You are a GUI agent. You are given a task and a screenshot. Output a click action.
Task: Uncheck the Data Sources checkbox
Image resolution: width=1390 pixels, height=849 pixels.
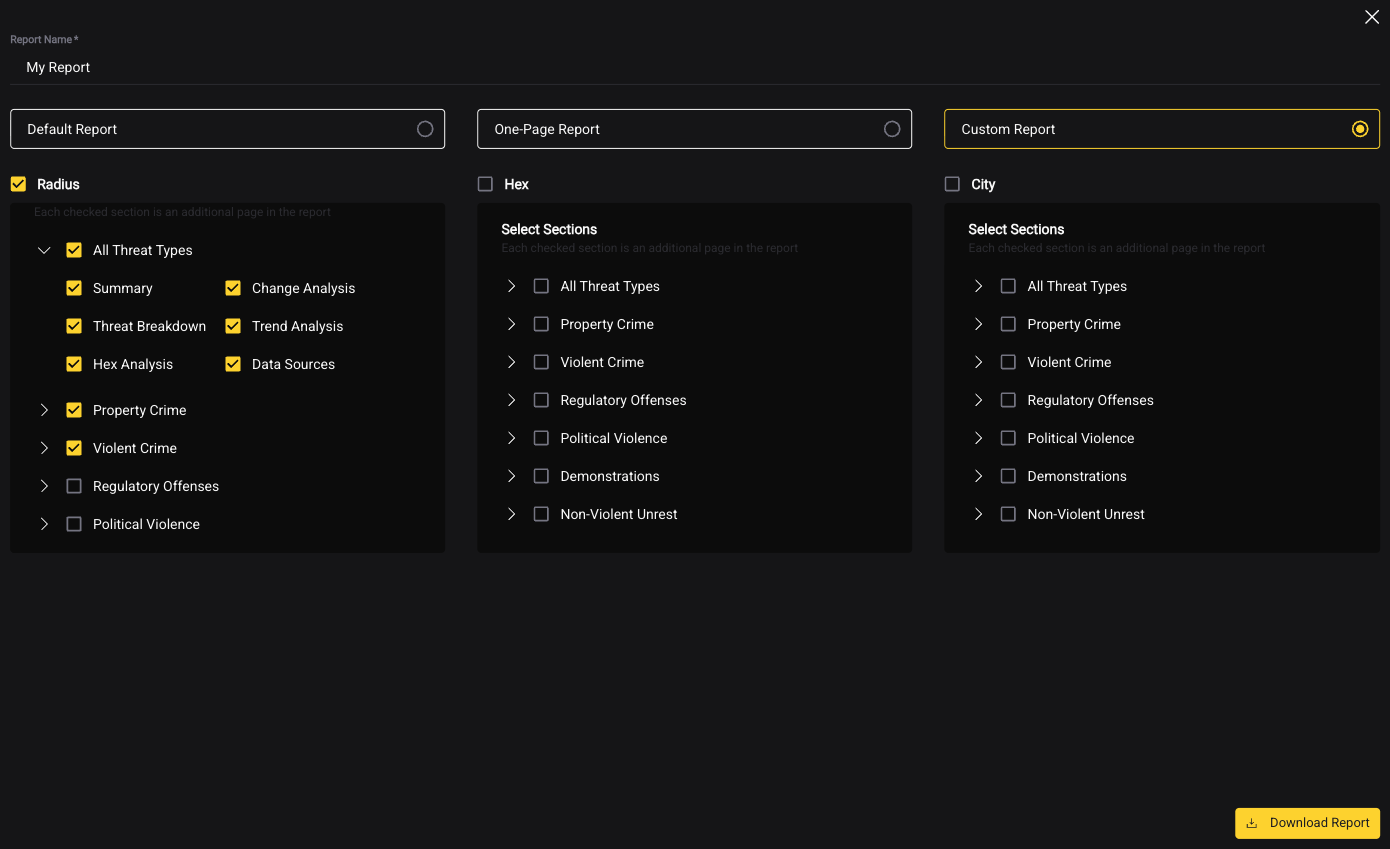click(233, 364)
